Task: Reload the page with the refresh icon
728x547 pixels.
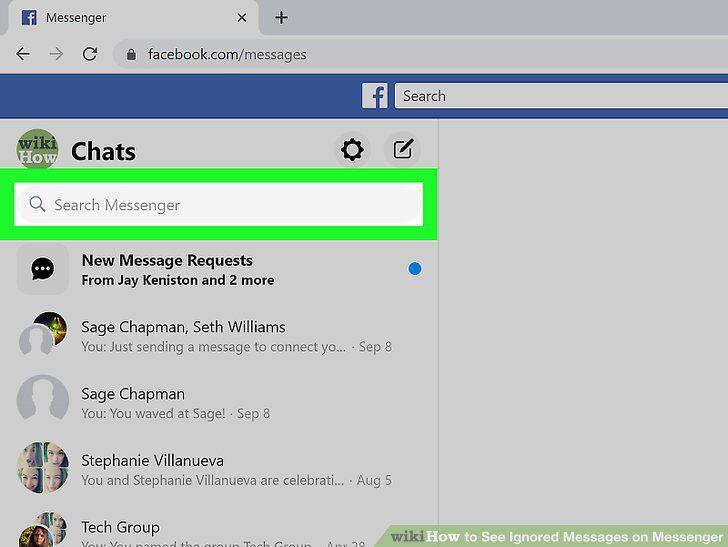Action: point(90,54)
